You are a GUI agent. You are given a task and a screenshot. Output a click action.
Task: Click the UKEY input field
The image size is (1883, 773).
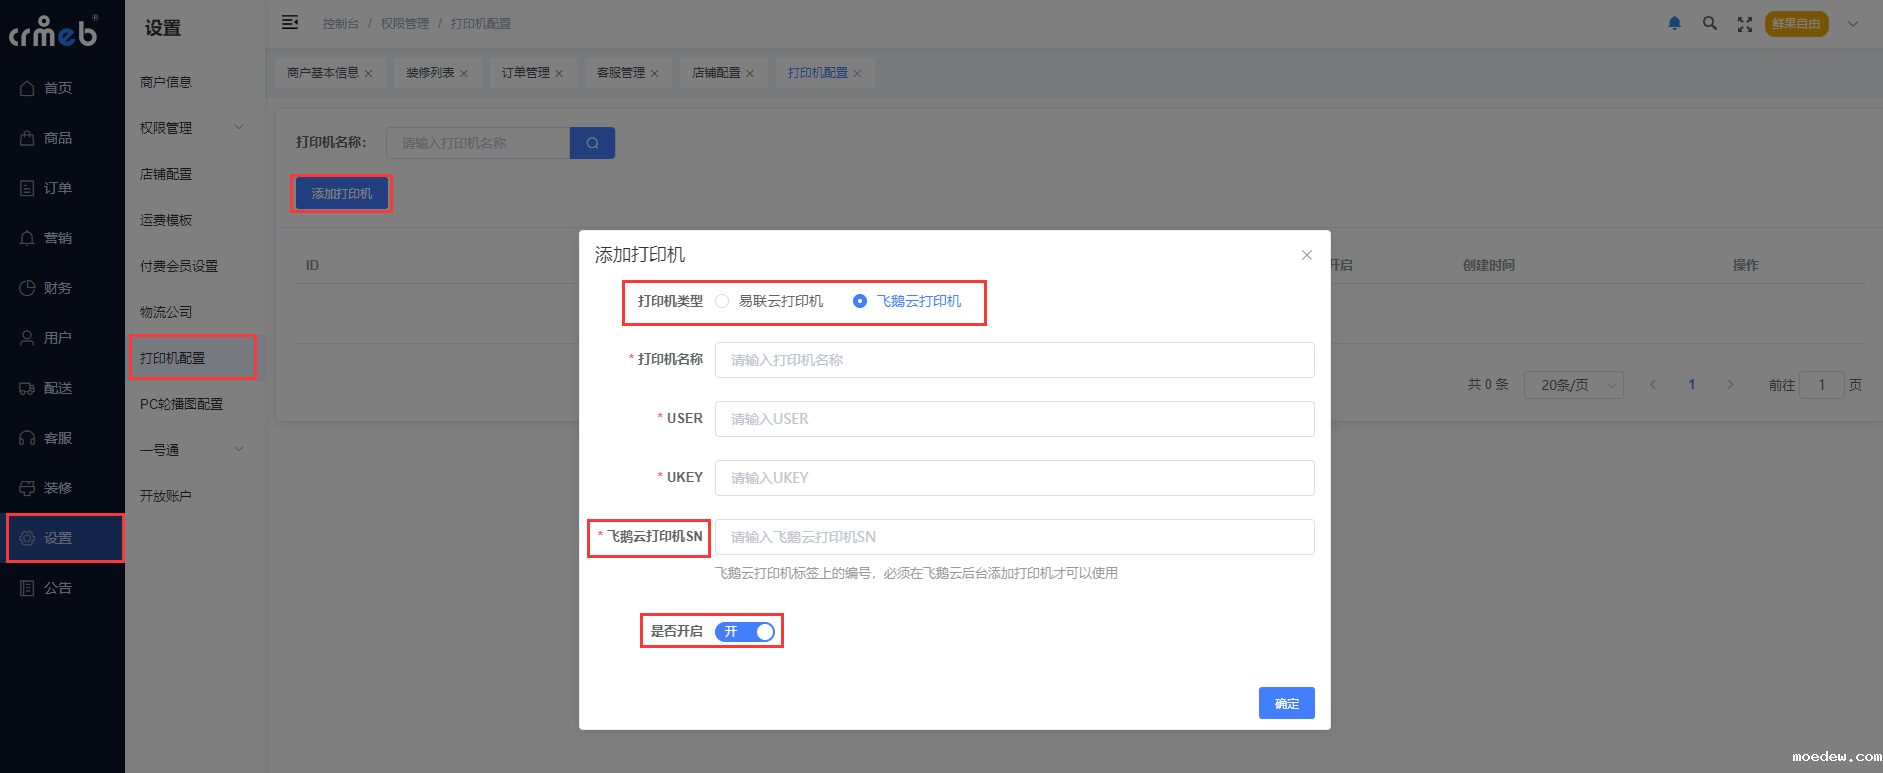click(x=1014, y=478)
